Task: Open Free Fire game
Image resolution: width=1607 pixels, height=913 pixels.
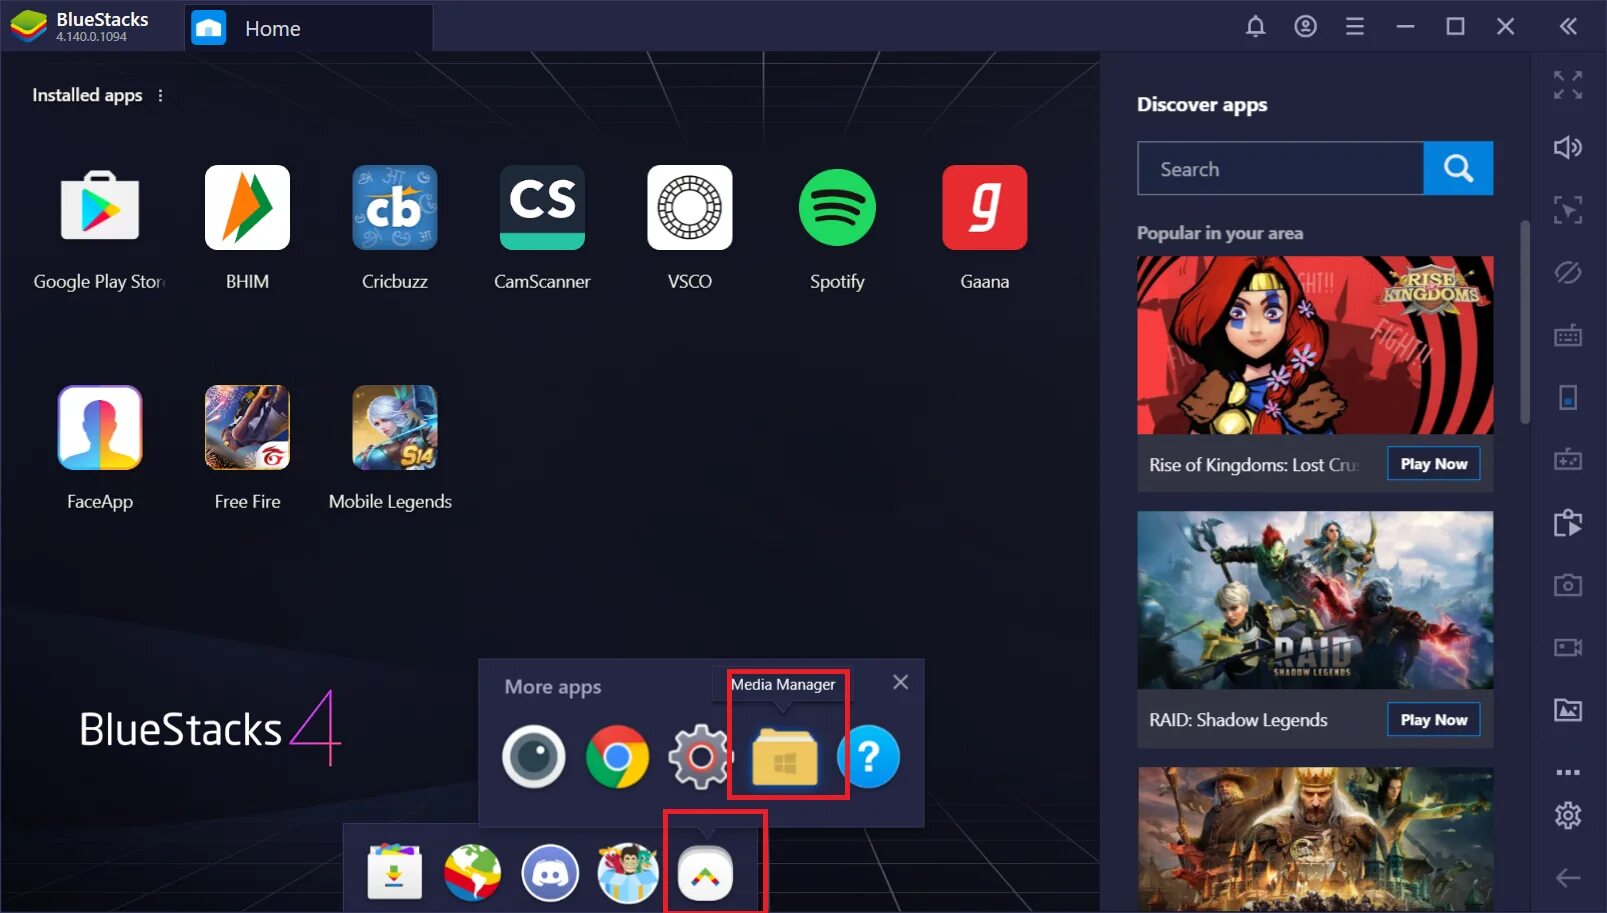Action: tap(247, 428)
